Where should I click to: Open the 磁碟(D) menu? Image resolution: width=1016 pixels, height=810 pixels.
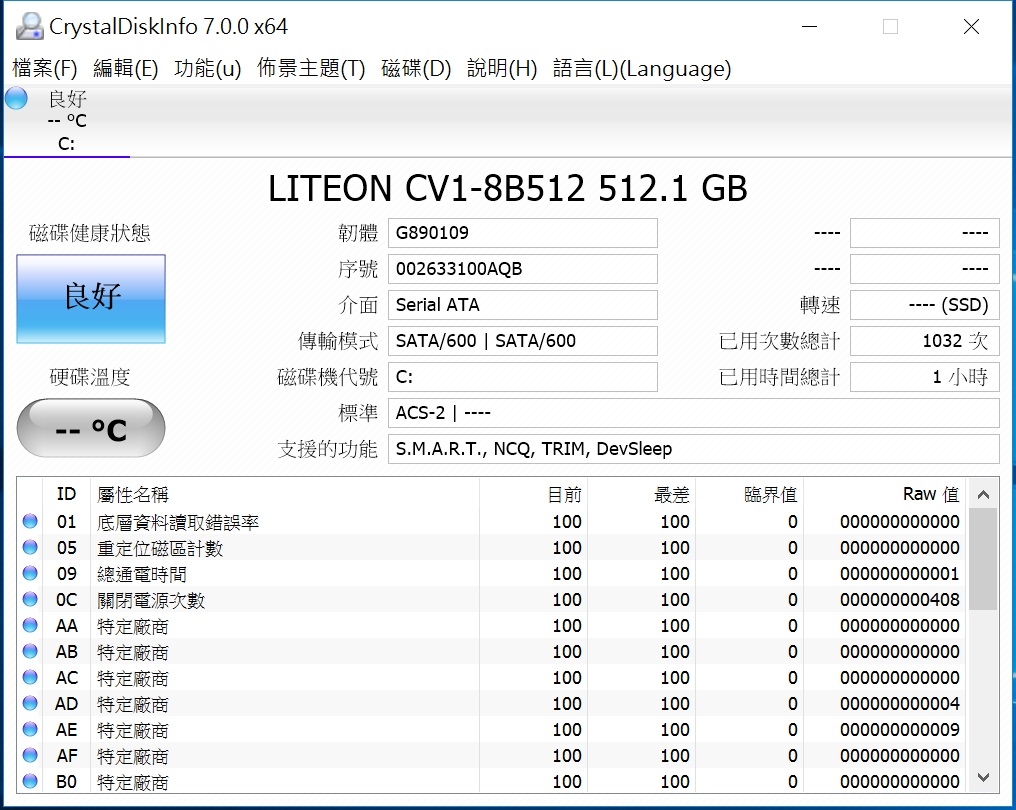tap(416, 68)
